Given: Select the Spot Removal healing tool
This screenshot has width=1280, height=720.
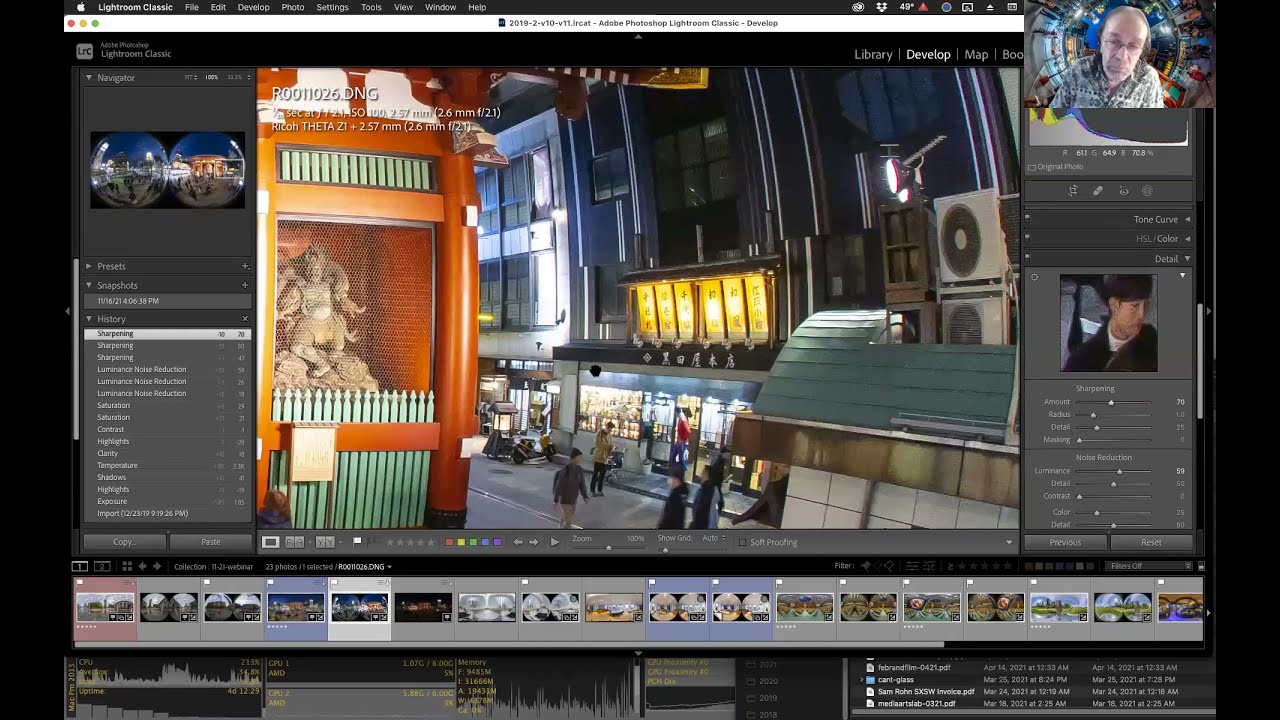Looking at the screenshot, I should (1098, 191).
